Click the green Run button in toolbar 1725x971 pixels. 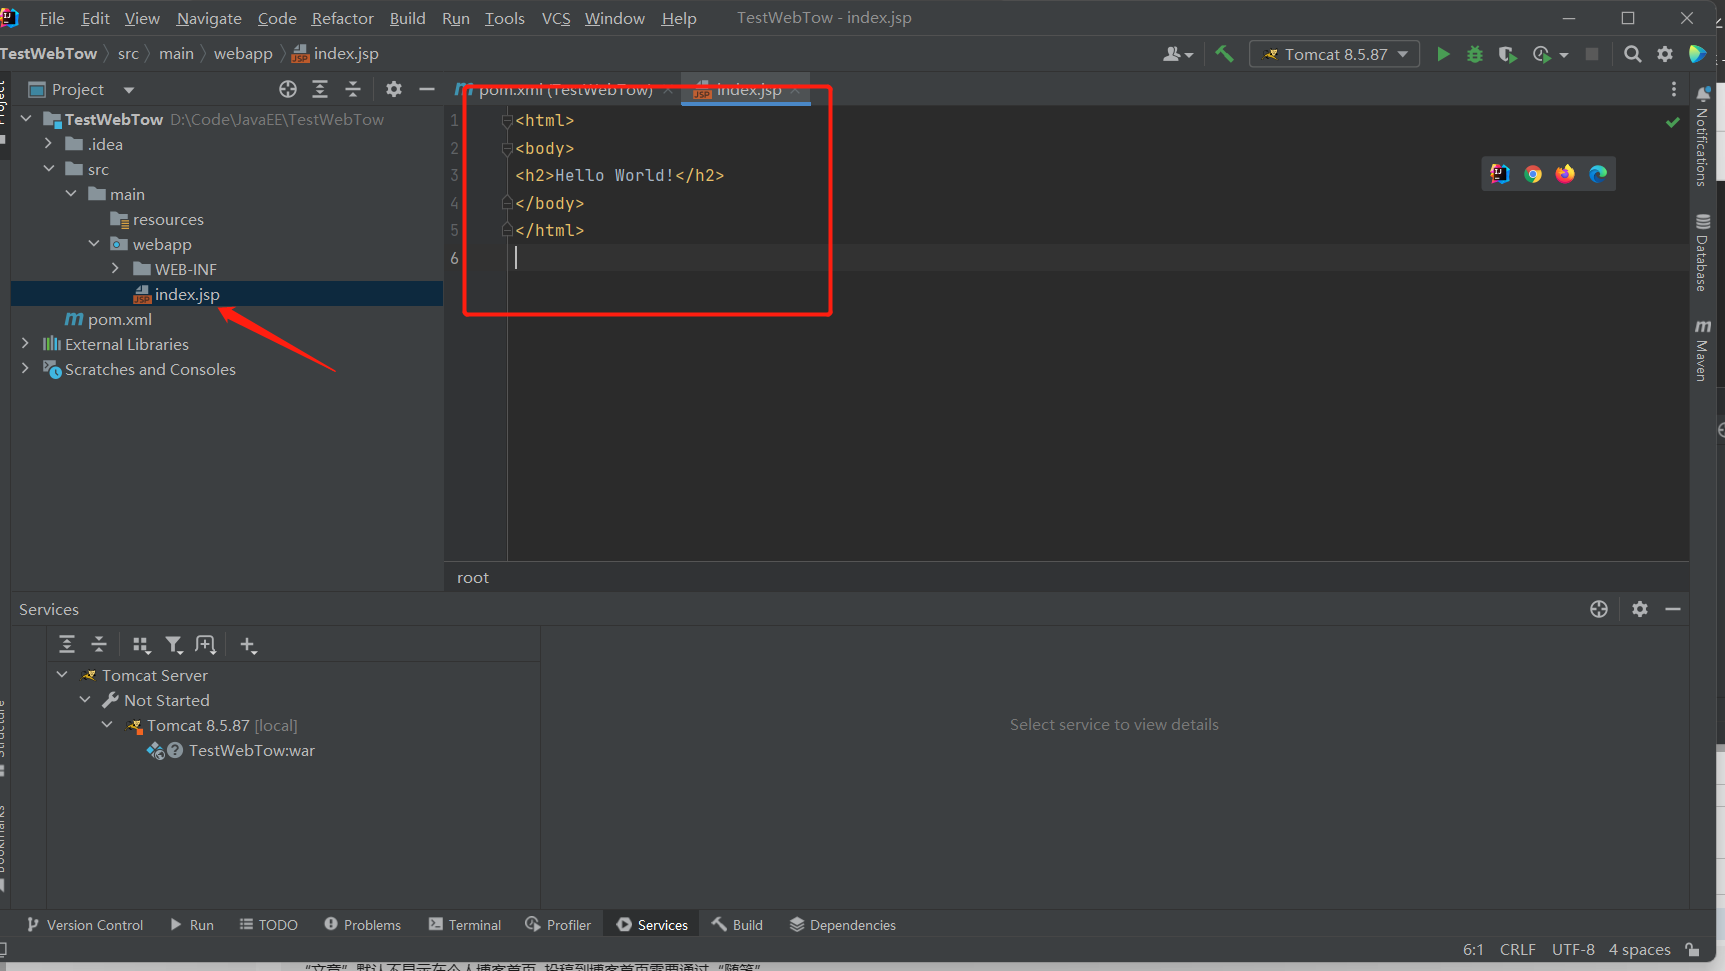(1442, 54)
